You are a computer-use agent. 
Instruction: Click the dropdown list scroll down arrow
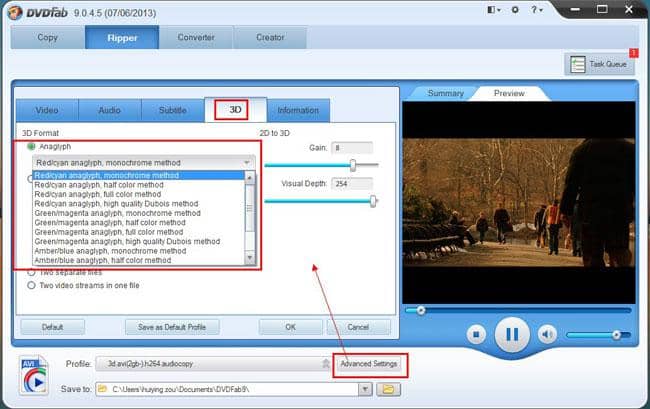point(250,258)
